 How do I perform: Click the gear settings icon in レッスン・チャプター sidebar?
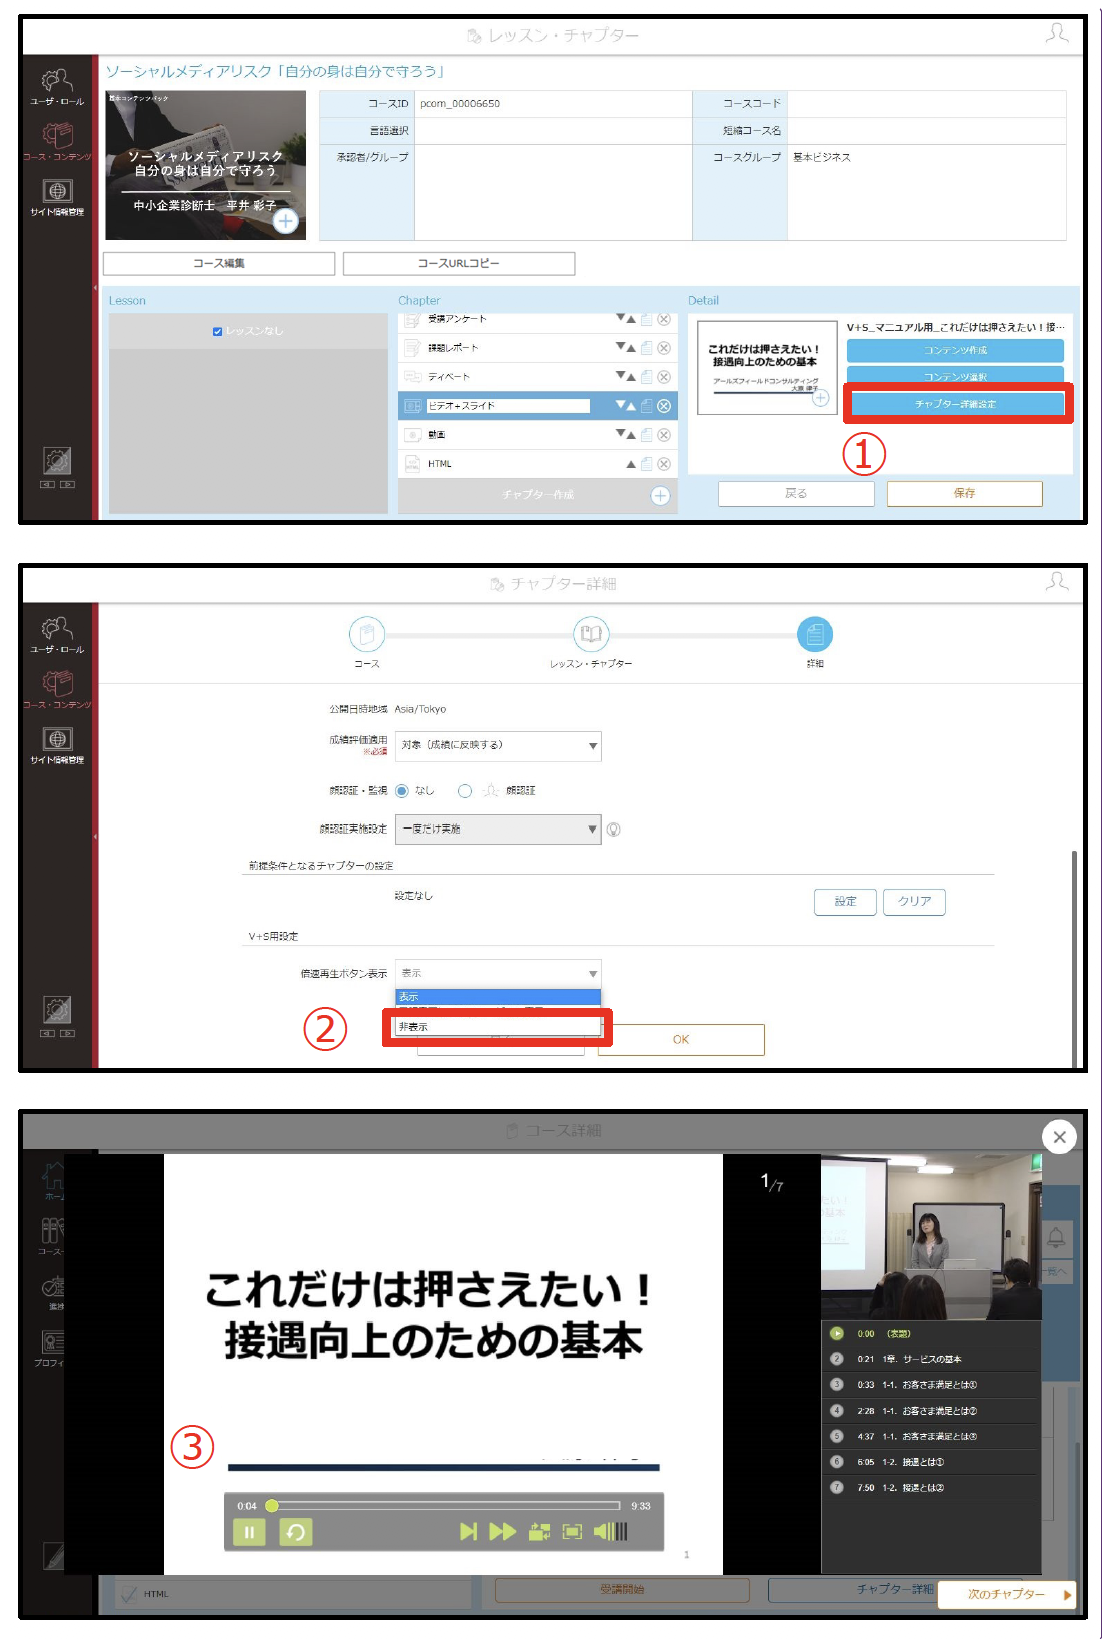pos(57,460)
